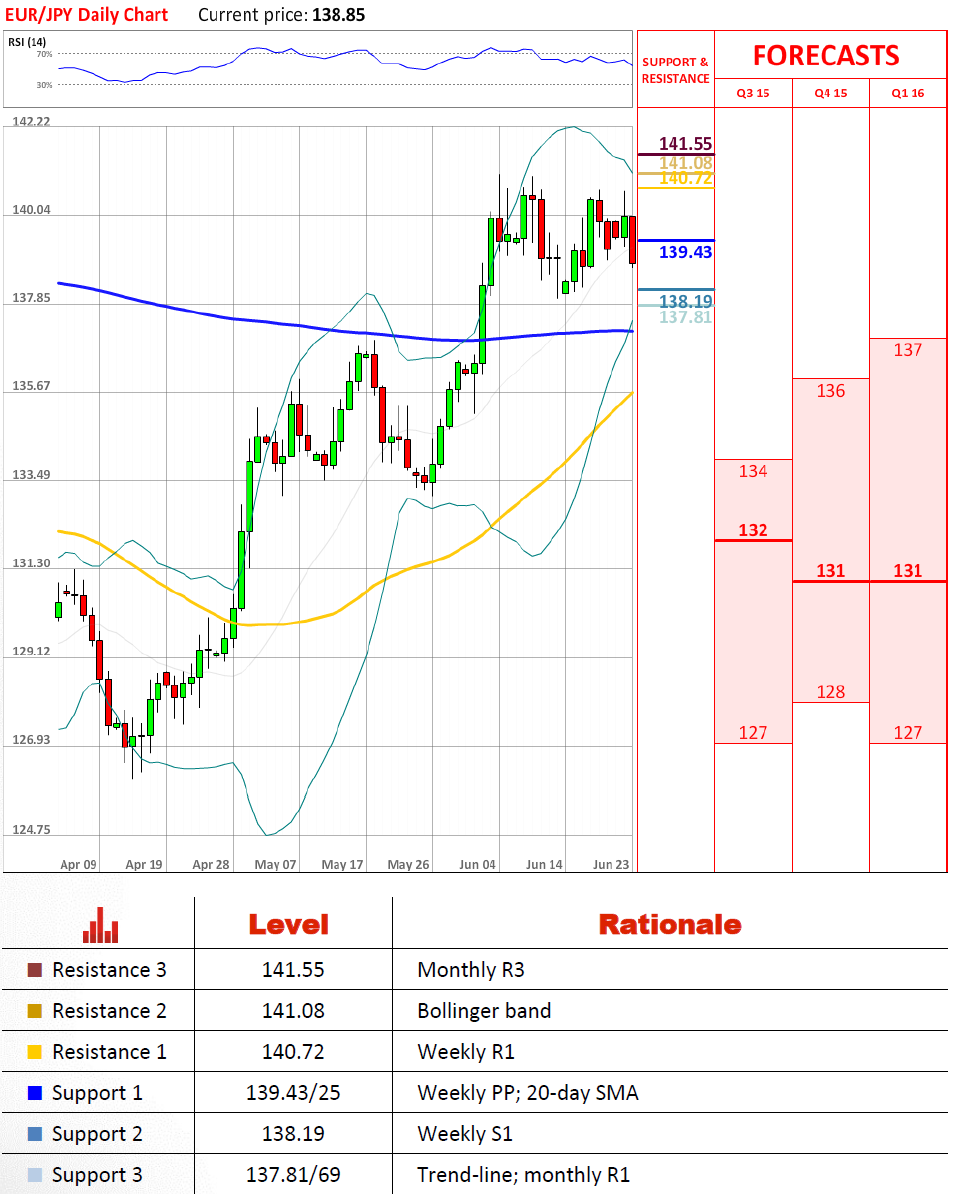Click the RSI 70% level label

[44, 54]
